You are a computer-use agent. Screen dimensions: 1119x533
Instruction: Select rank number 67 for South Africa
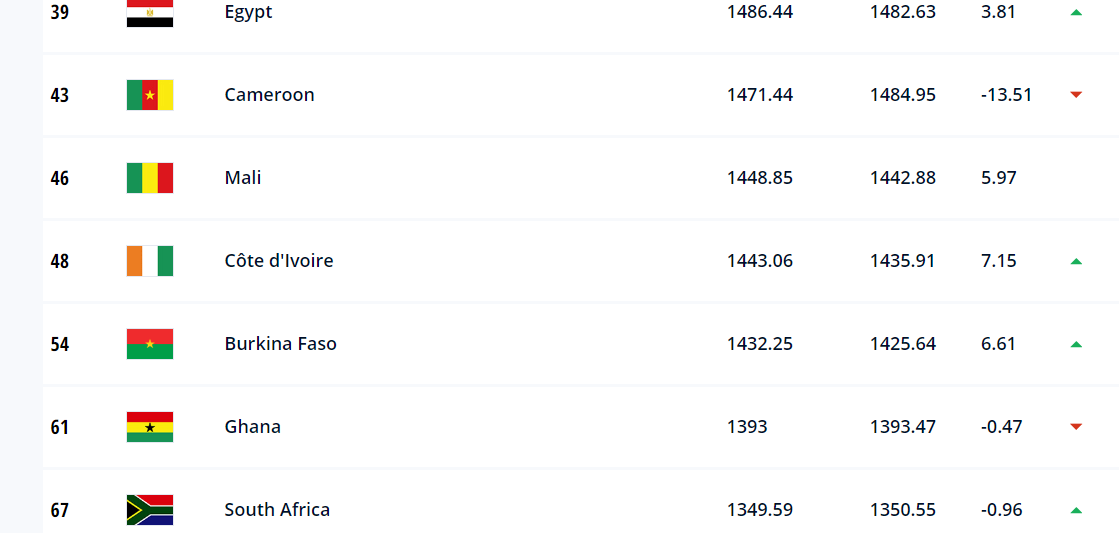60,511
